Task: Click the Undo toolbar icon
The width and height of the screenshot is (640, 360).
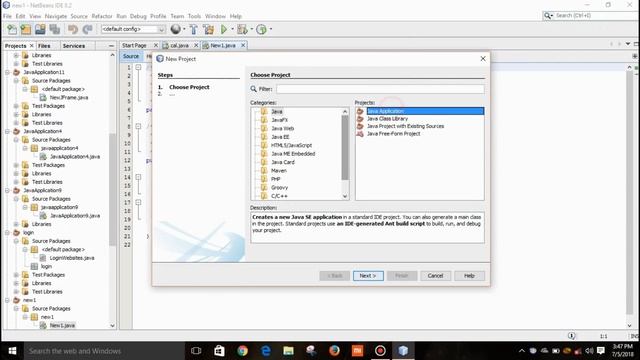Action: pos(73,29)
